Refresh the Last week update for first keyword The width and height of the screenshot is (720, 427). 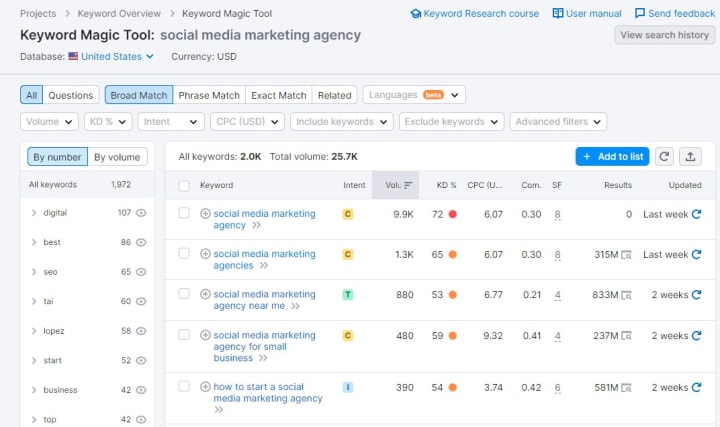(697, 214)
